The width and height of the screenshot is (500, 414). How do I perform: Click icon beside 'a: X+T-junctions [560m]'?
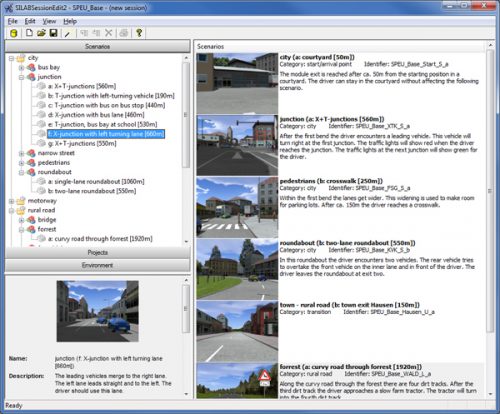41,86
